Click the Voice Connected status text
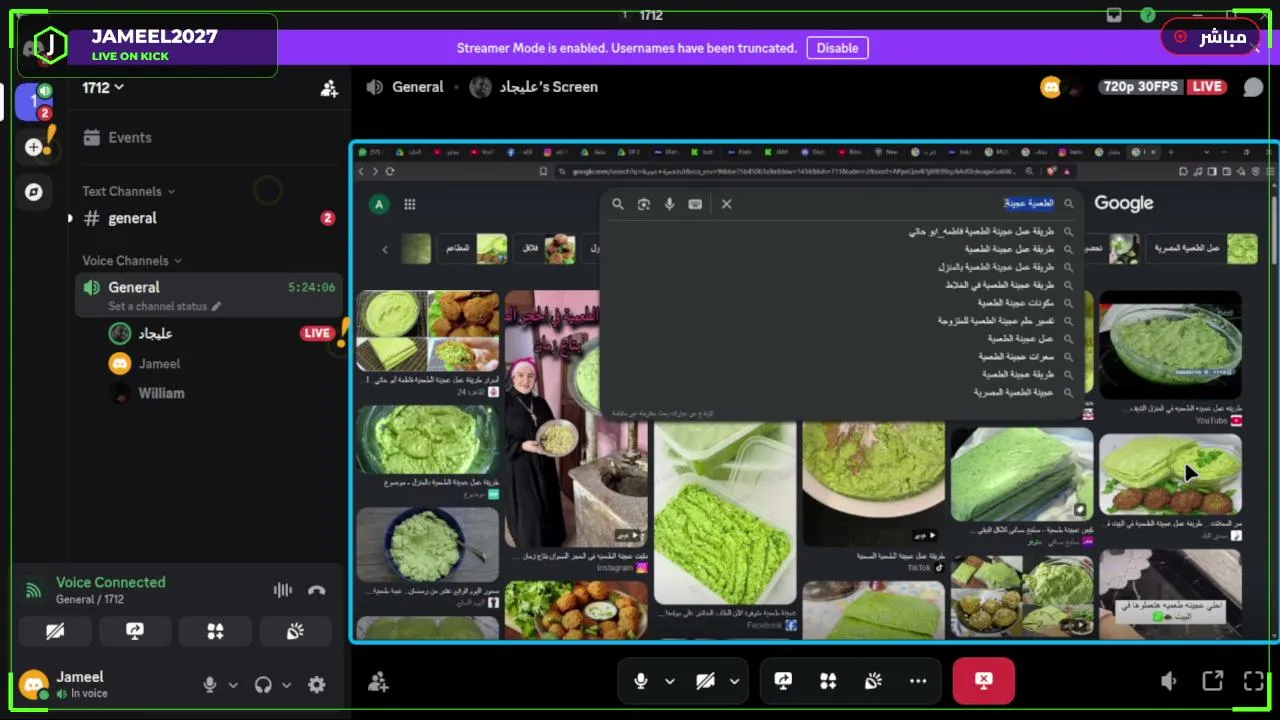Image resolution: width=1280 pixels, height=720 pixels. (111, 582)
